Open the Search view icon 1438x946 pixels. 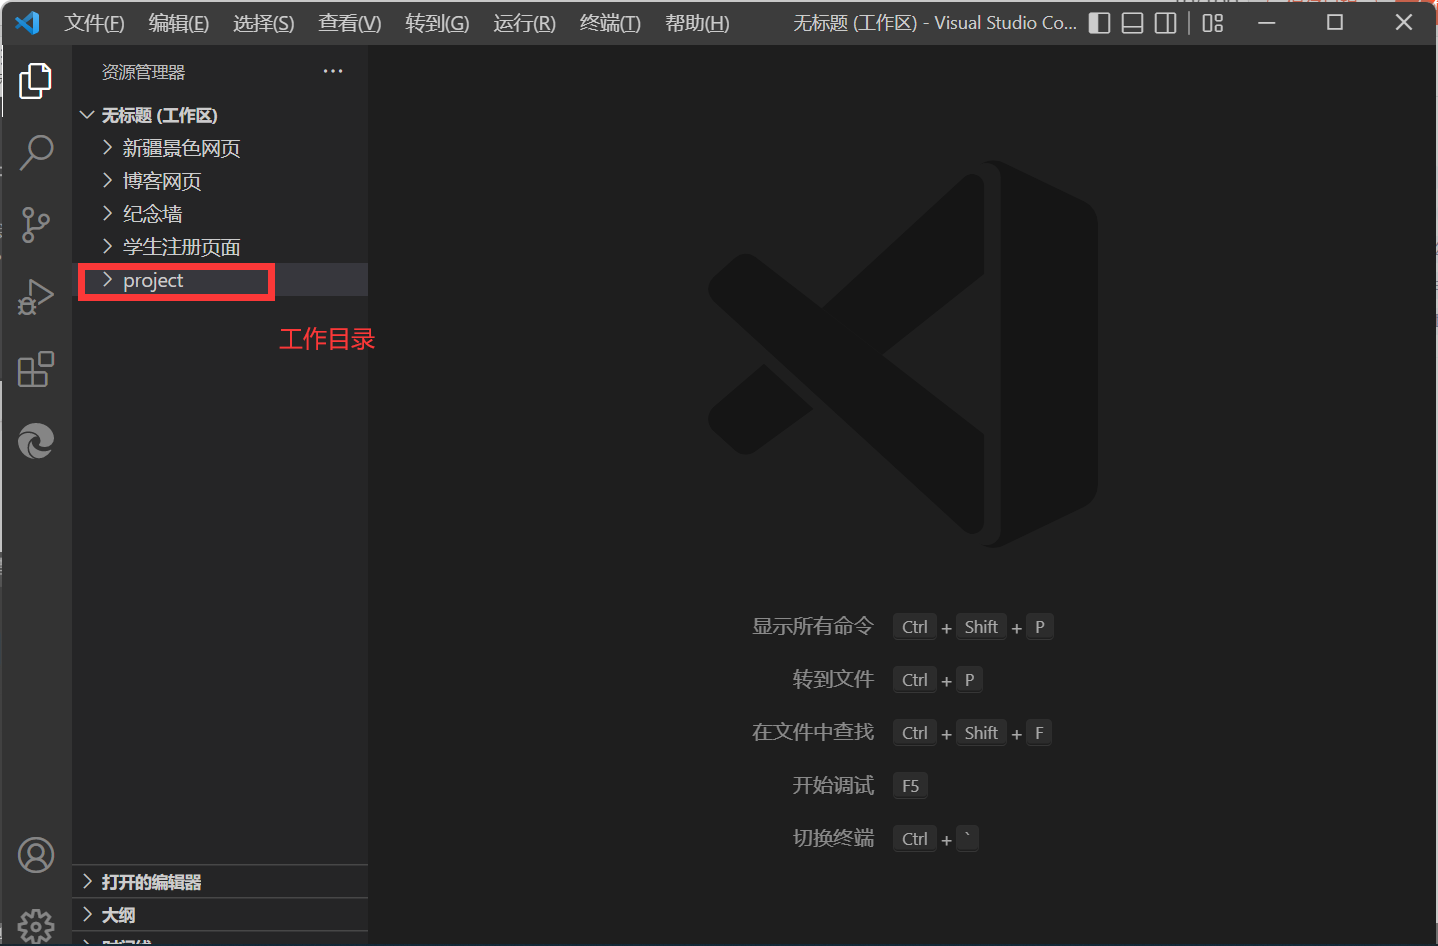(x=36, y=153)
